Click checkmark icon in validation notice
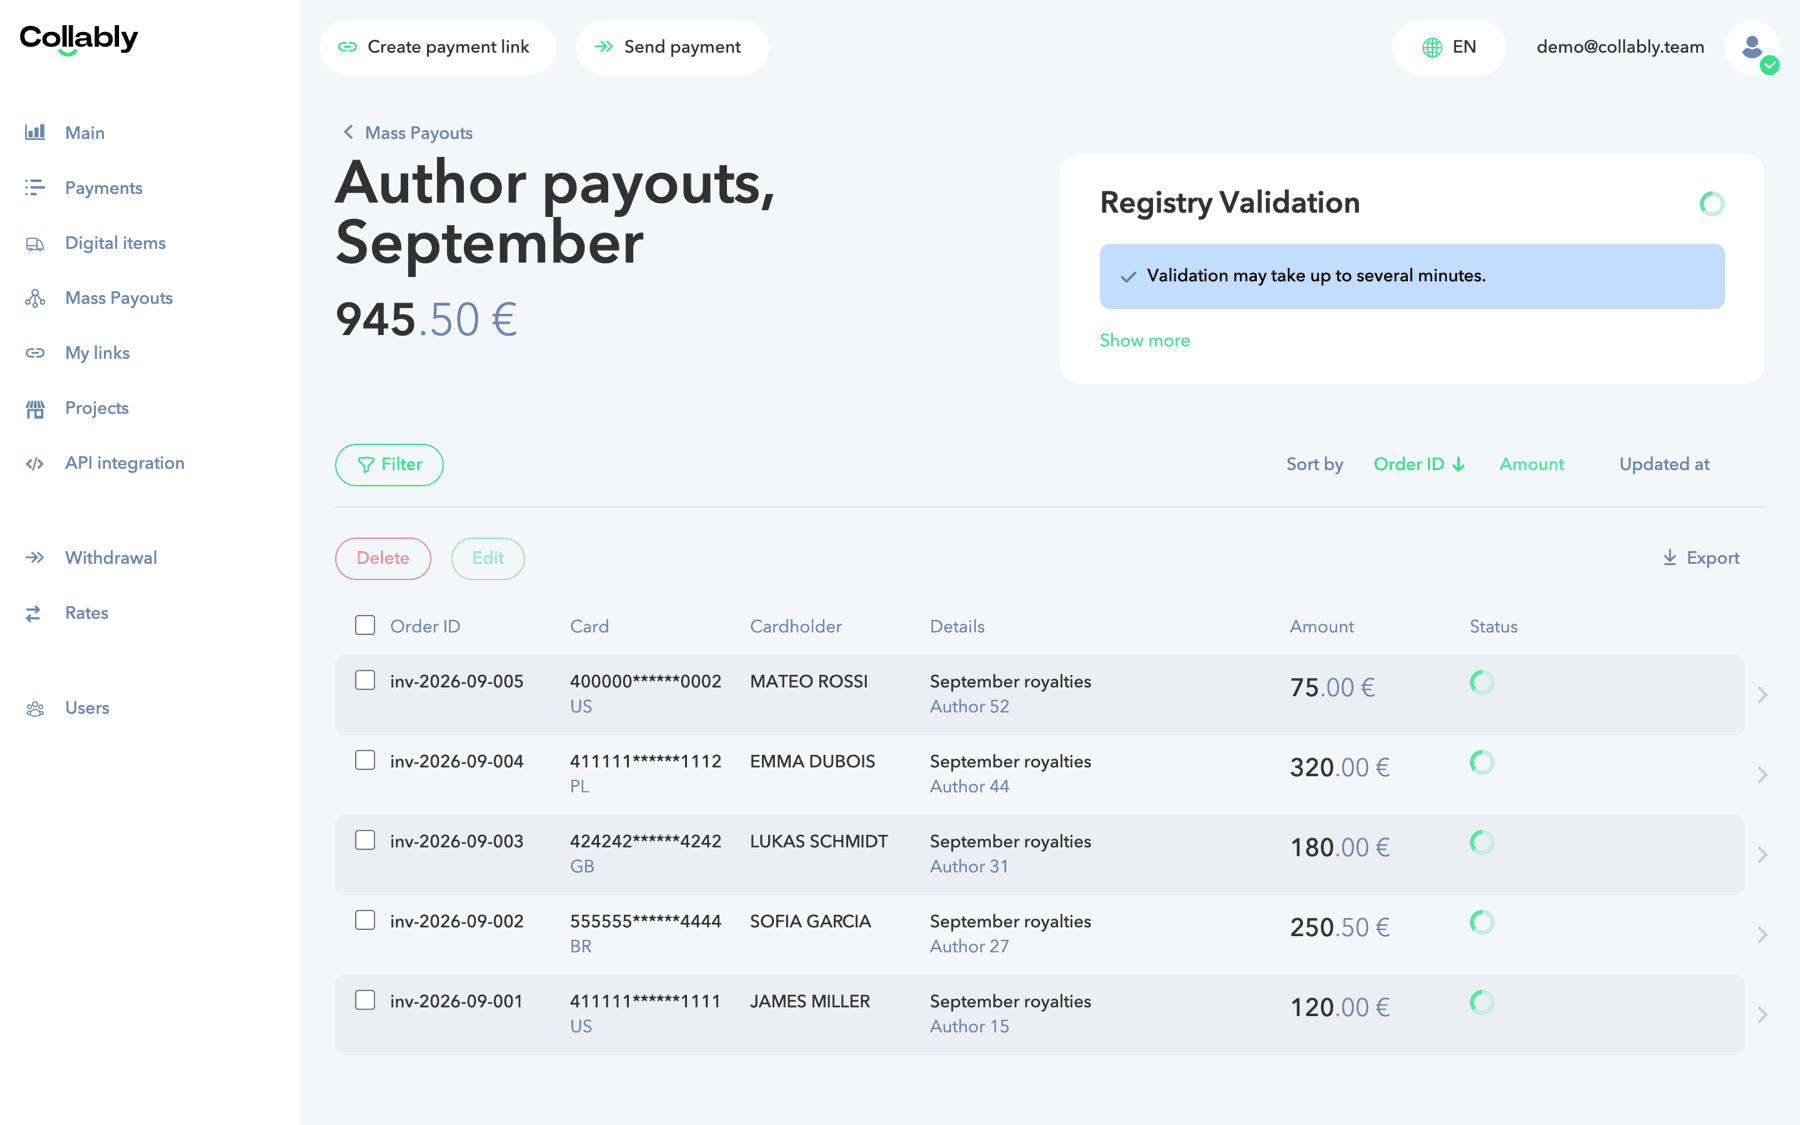The width and height of the screenshot is (1800, 1125). 1128,277
